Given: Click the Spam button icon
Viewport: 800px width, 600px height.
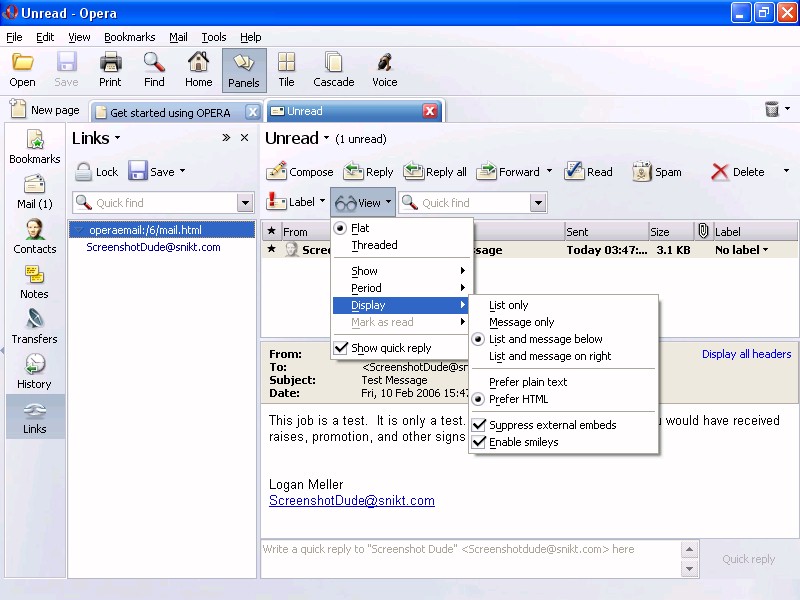Looking at the screenshot, I should point(643,172).
